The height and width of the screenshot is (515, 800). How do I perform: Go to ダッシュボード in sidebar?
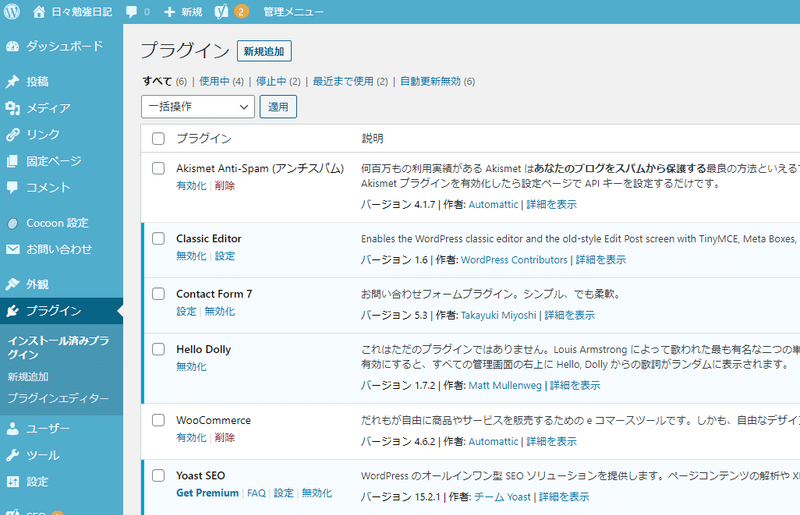(x=64, y=46)
